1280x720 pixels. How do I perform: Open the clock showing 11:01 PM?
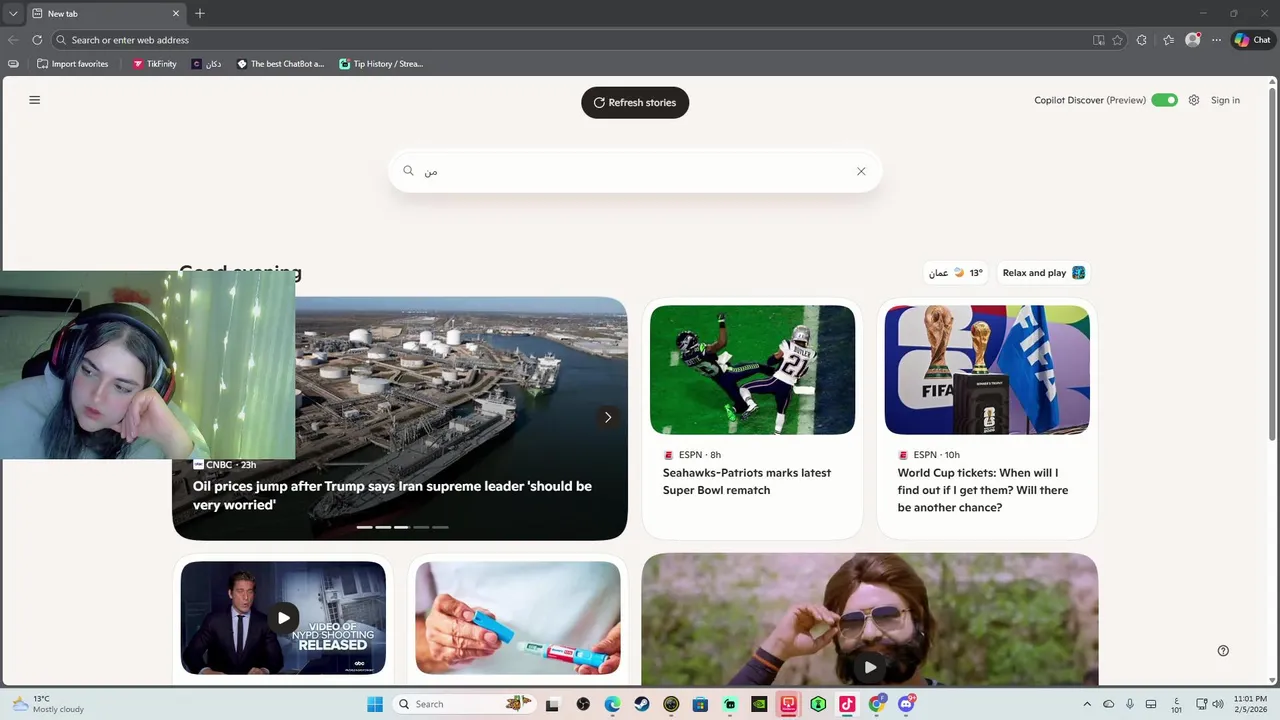pyautogui.click(x=1250, y=704)
